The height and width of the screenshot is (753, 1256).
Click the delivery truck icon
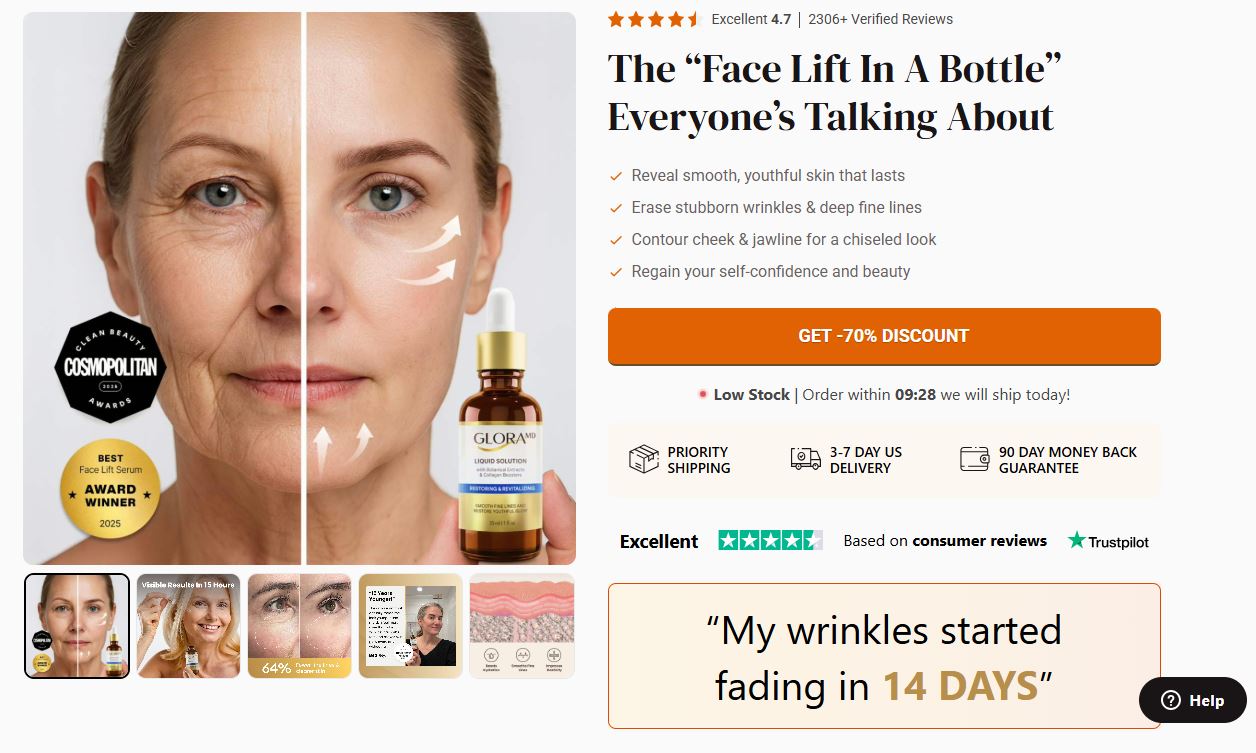point(805,459)
